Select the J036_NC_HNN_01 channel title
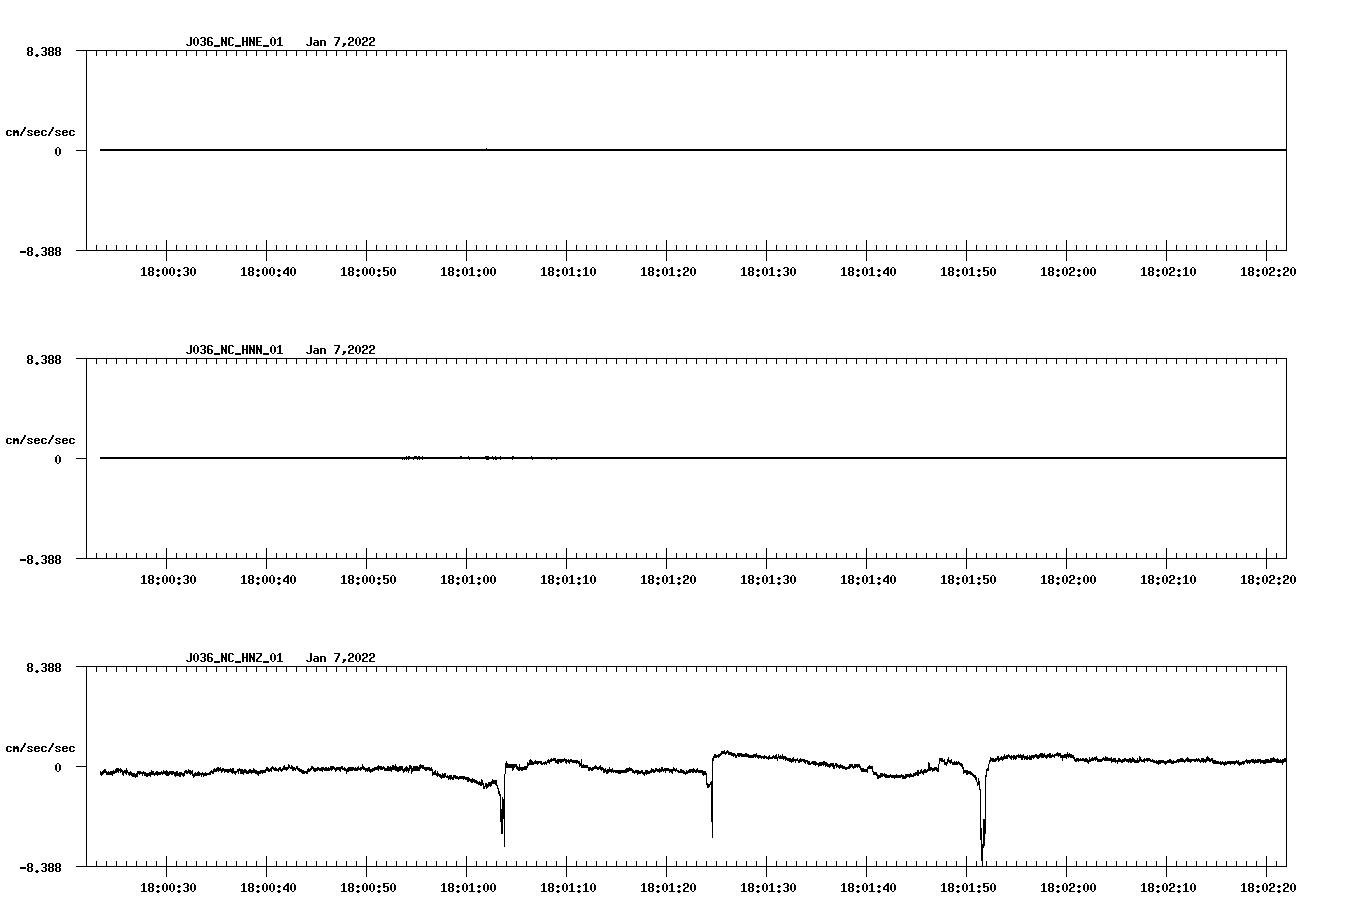This screenshot has height=924, width=1358. 234,350
